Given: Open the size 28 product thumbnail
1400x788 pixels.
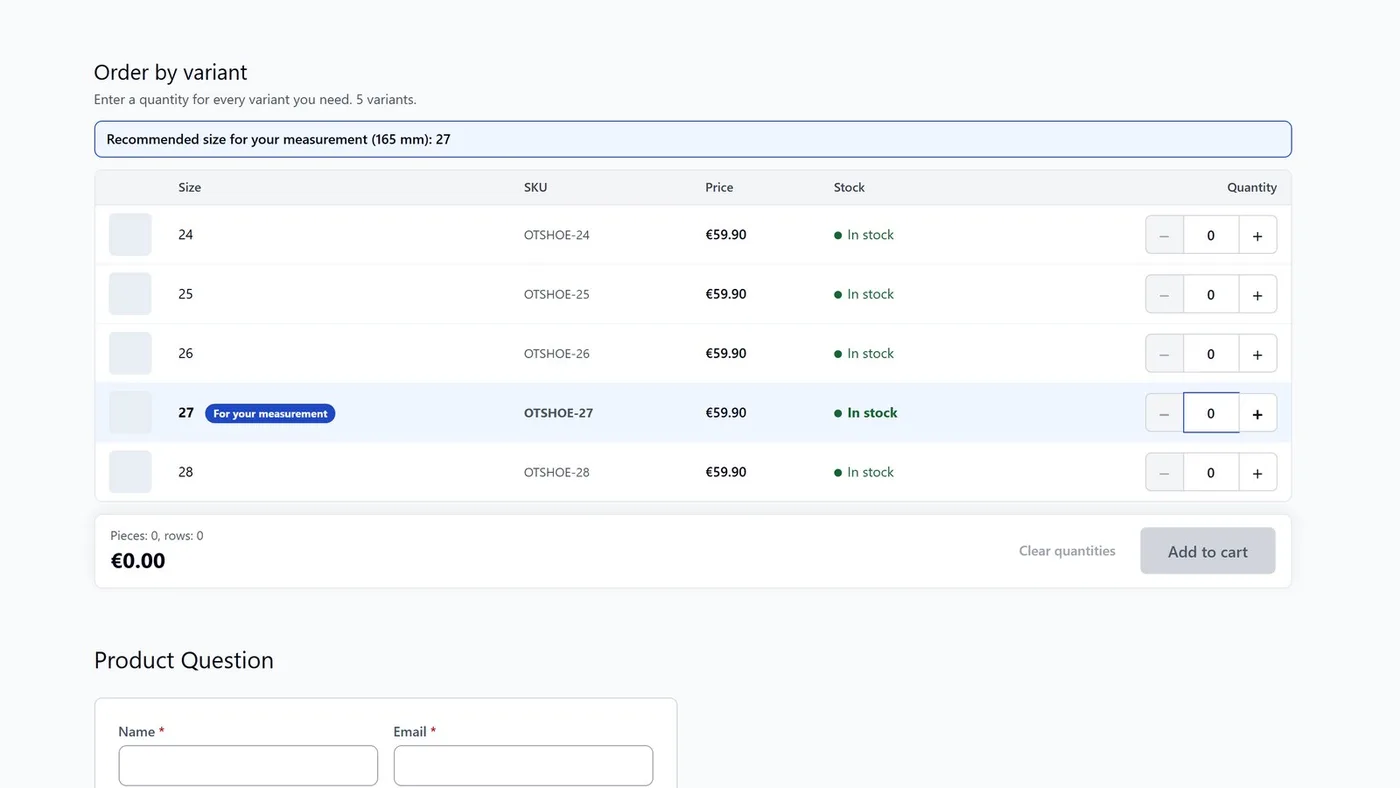Looking at the screenshot, I should pyautogui.click(x=130, y=472).
